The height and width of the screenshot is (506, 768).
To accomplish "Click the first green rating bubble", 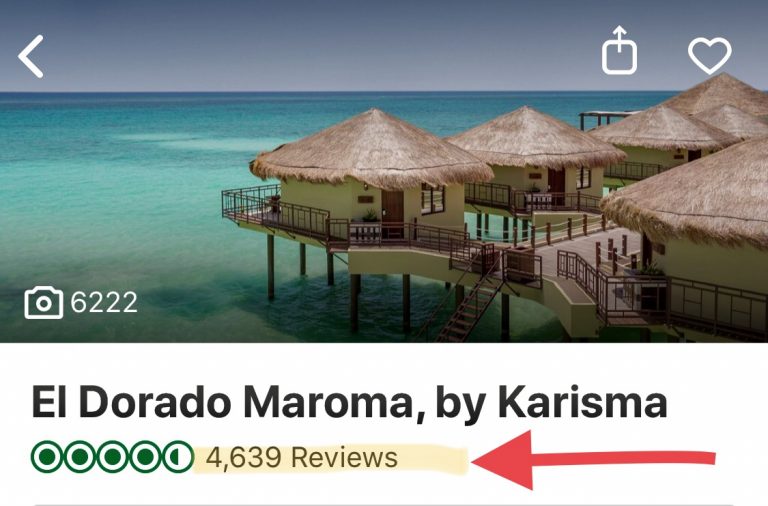I will tap(47, 457).
